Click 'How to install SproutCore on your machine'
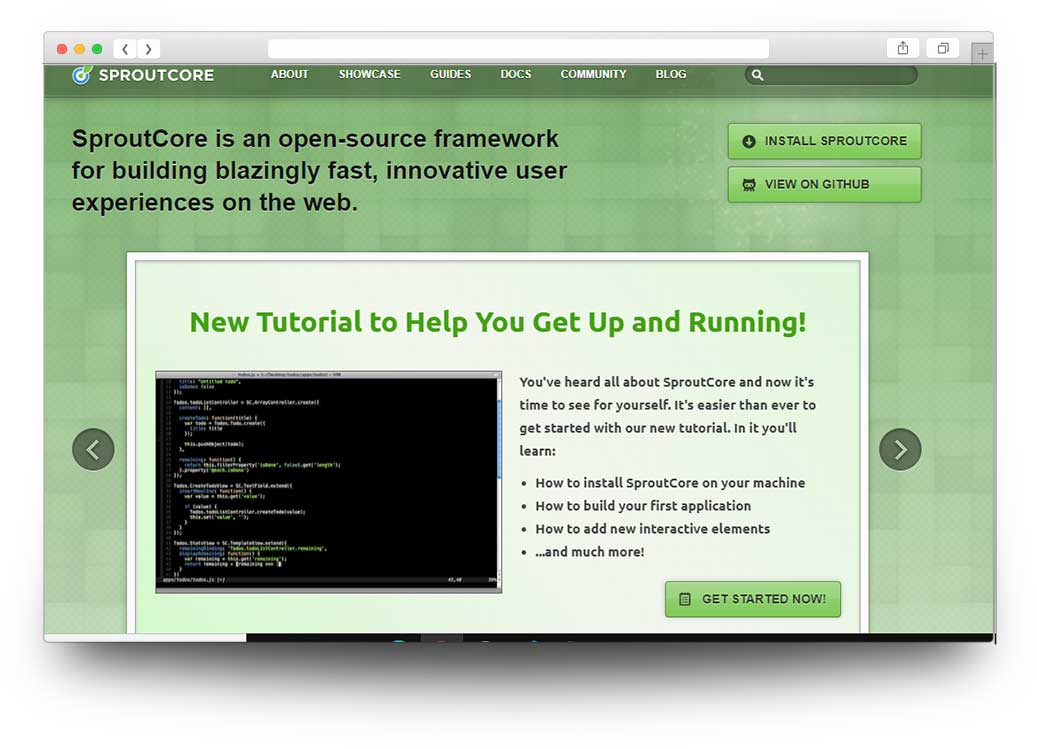 [x=670, y=483]
